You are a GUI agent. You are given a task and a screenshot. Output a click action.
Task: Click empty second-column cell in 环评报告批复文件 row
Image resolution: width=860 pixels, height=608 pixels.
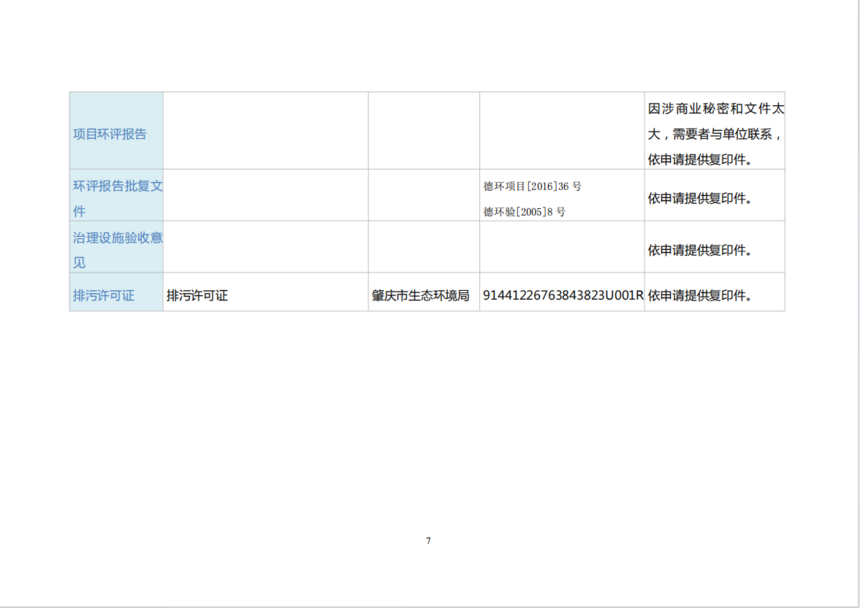pos(265,198)
